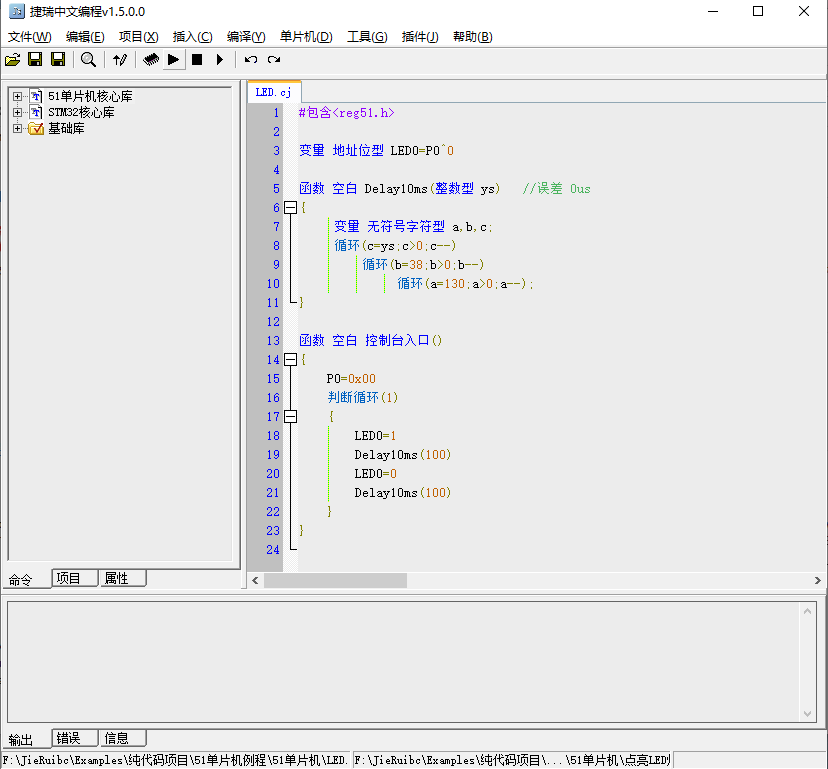Expand the 基础库 tree node
Image resolution: width=828 pixels, height=769 pixels.
click(17, 129)
